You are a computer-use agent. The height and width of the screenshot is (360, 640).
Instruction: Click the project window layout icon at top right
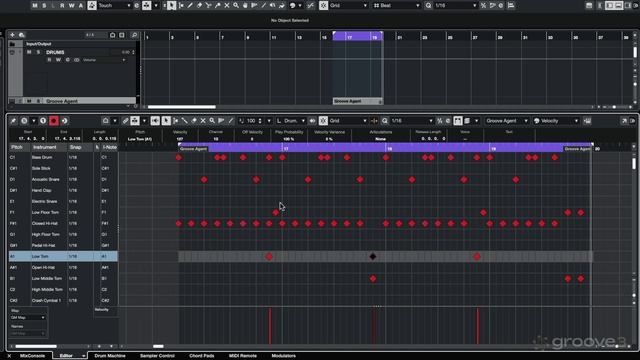[x=589, y=5]
